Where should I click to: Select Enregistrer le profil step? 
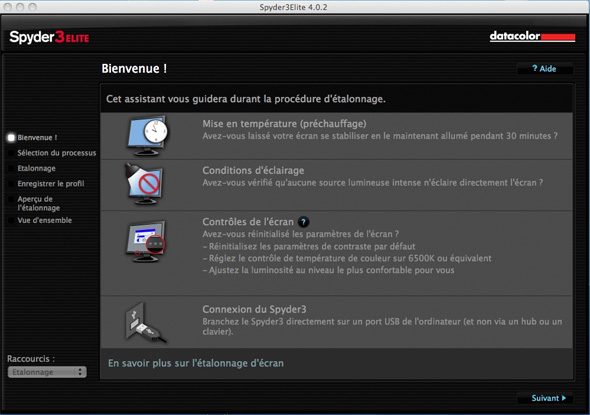click(51, 184)
